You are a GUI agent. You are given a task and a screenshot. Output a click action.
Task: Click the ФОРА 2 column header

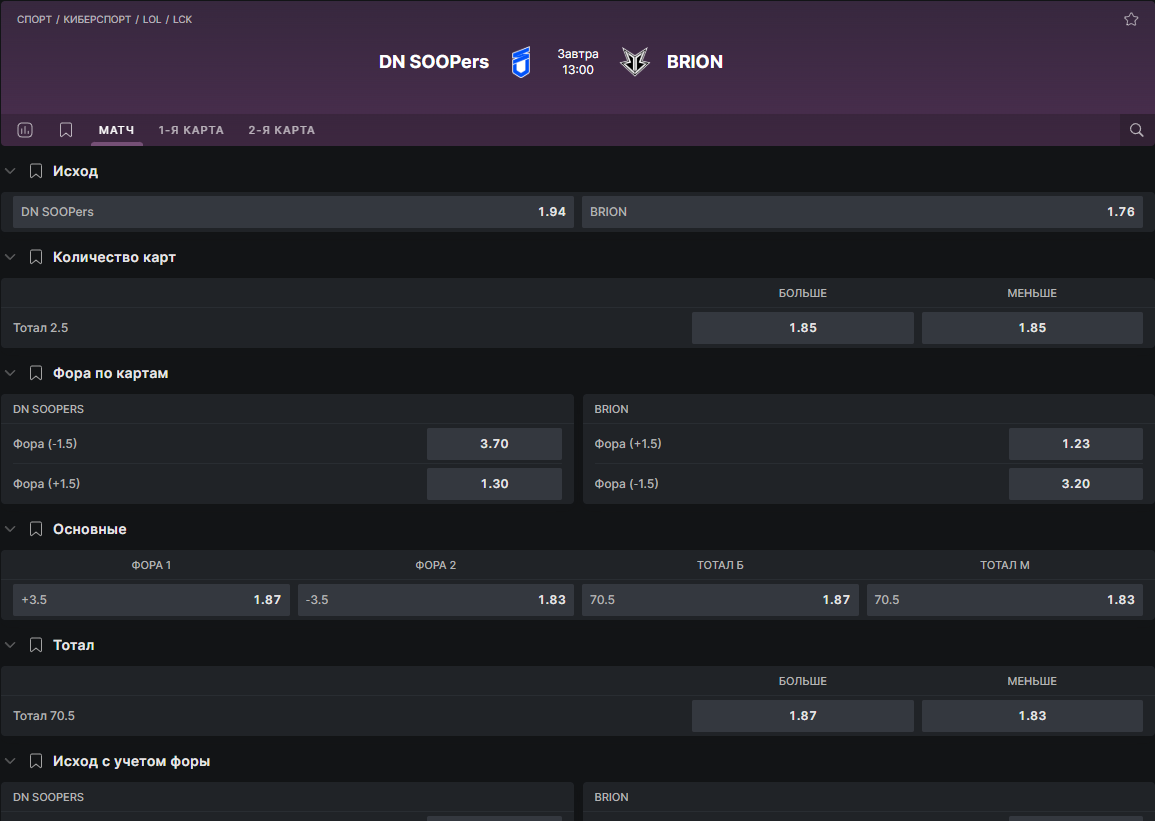coord(435,565)
